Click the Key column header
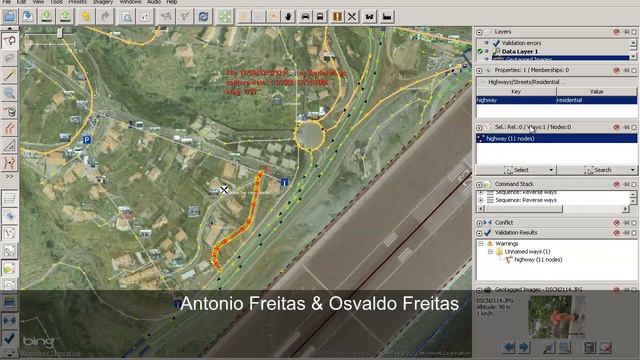 click(516, 92)
